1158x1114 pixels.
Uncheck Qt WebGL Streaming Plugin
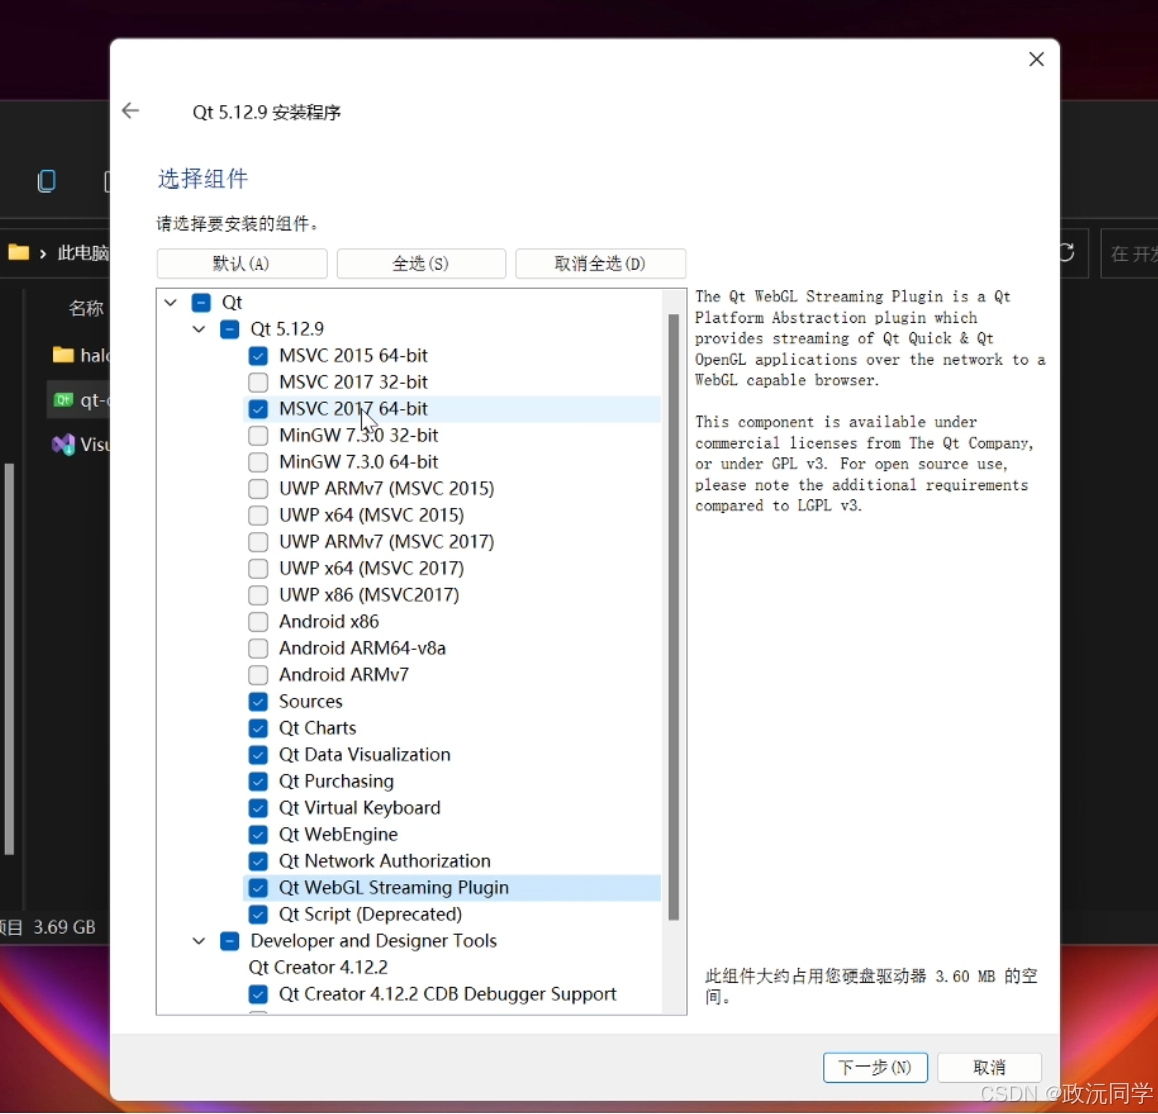[258, 887]
